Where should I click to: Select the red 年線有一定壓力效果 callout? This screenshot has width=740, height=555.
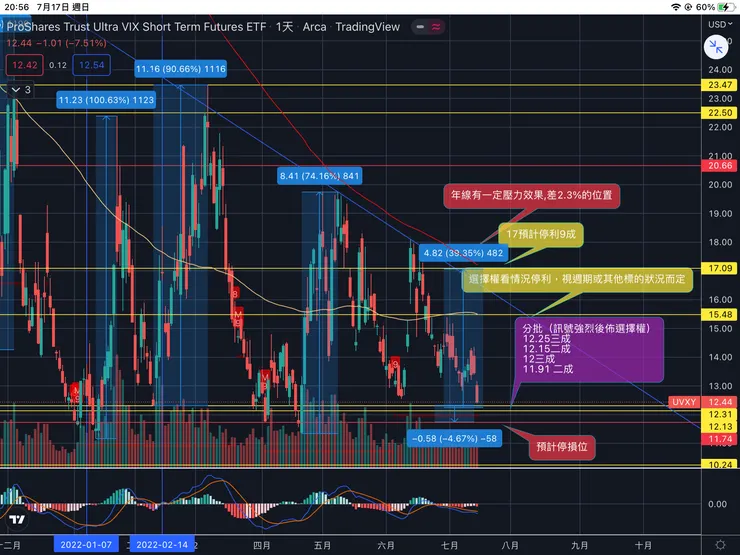(531, 195)
